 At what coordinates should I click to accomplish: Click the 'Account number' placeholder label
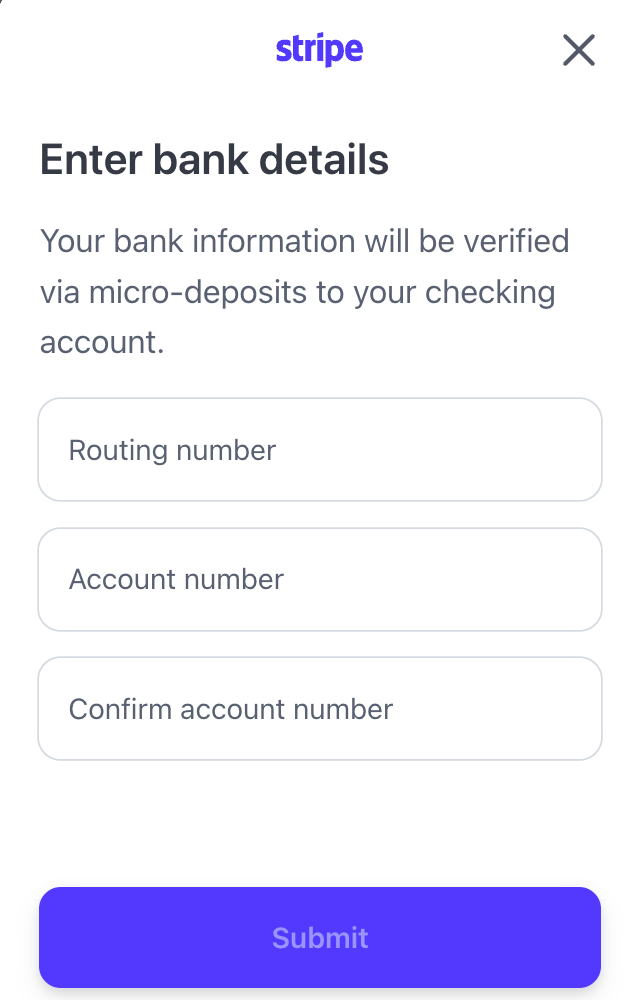(176, 580)
